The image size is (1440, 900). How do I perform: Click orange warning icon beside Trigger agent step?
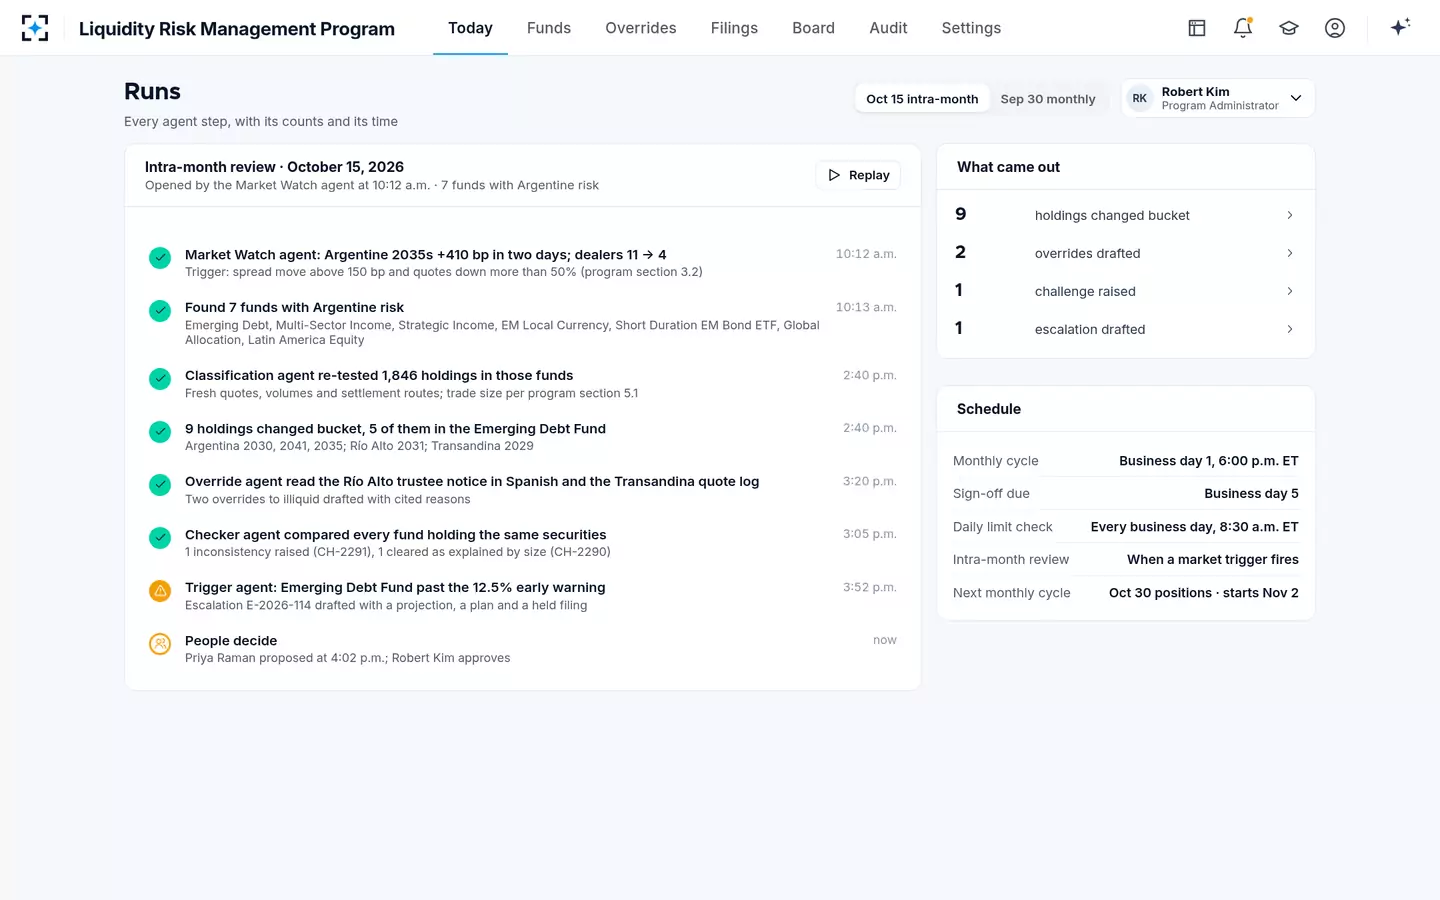click(160, 591)
